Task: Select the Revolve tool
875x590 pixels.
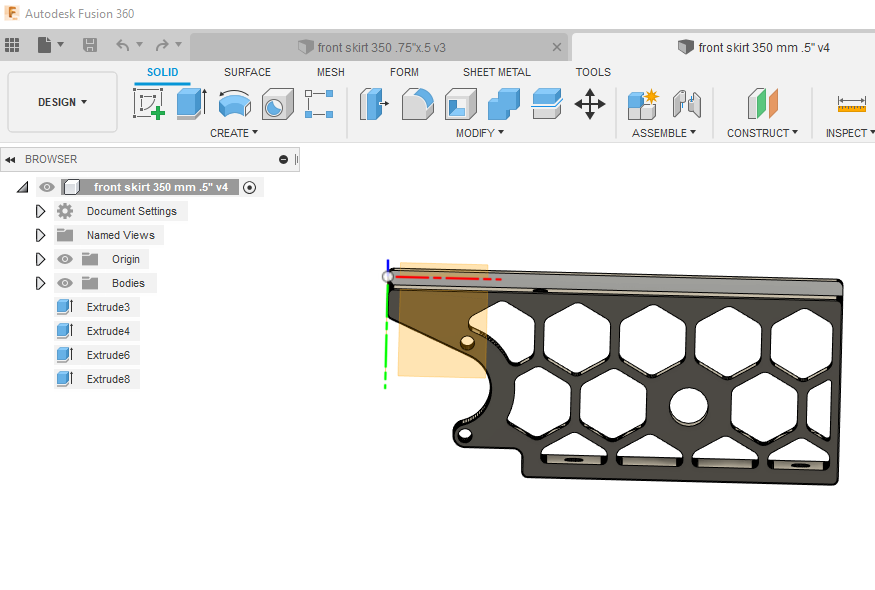Action: [x=234, y=104]
